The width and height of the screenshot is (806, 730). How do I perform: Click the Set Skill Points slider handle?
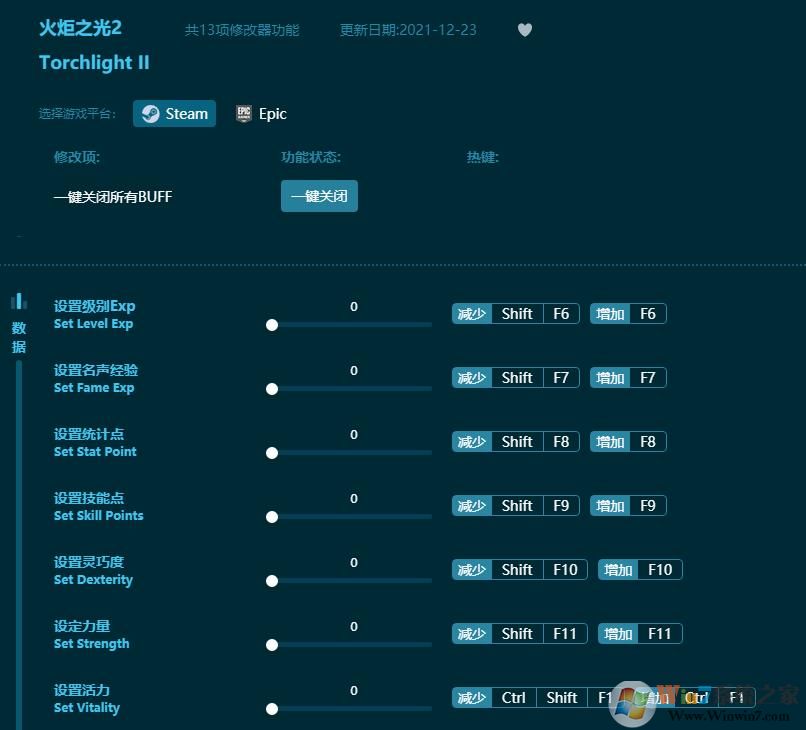click(x=272, y=517)
